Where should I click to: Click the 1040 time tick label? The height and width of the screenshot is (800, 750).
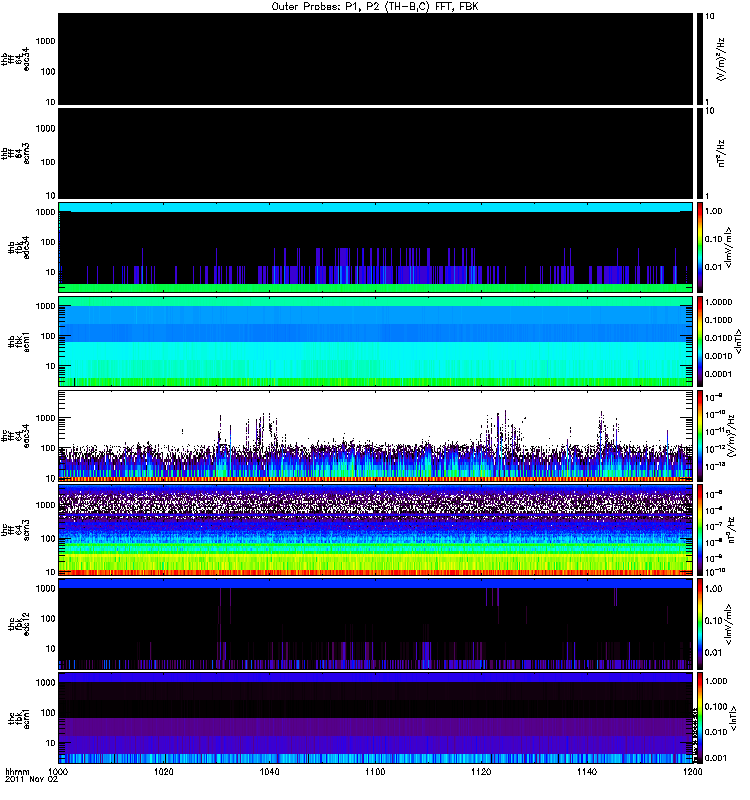[x=270, y=773]
